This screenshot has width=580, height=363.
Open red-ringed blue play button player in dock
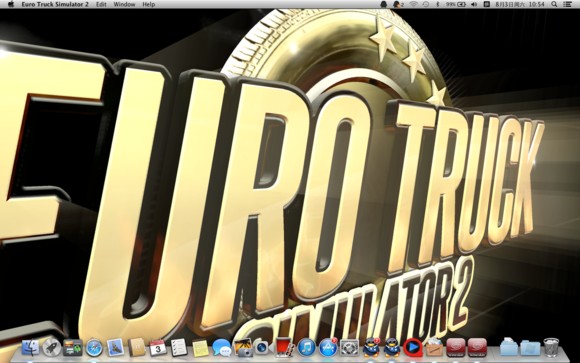coord(413,348)
